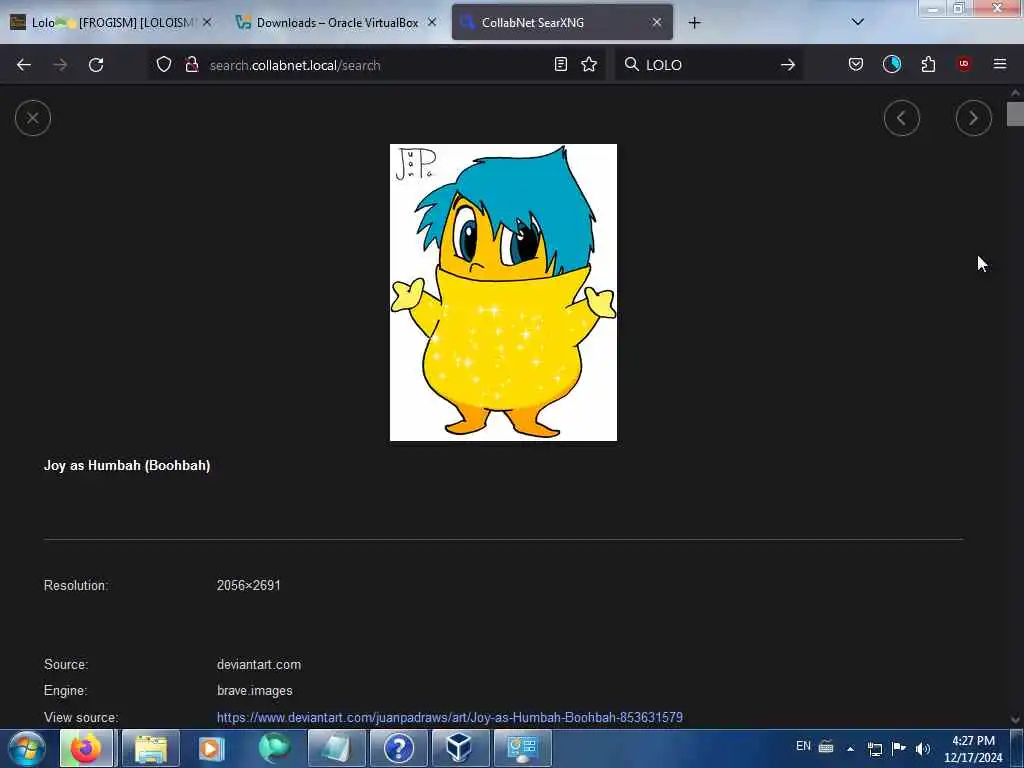Reload the current page
The height and width of the screenshot is (768, 1024).
pyautogui.click(x=96, y=65)
